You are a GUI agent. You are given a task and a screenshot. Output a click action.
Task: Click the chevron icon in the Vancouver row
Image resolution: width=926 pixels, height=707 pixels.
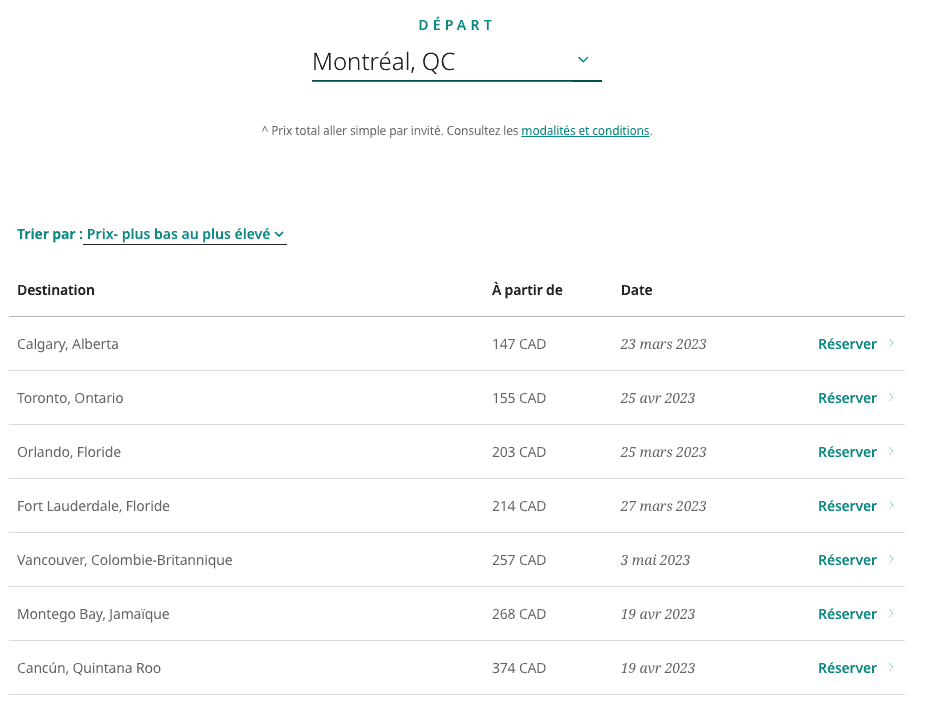coord(891,560)
